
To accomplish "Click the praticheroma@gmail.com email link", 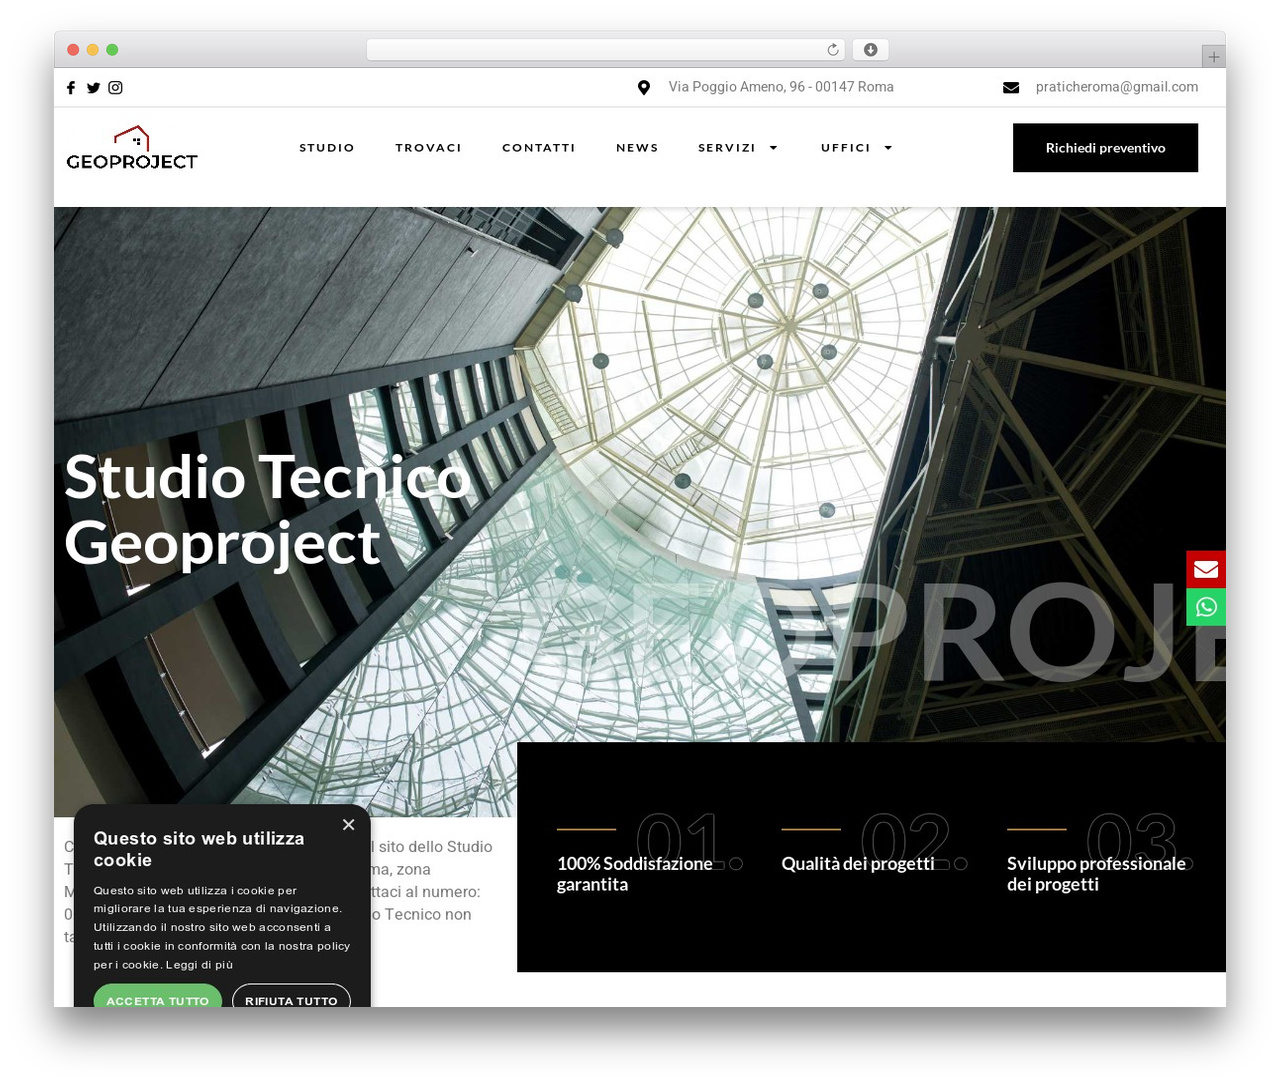I will [x=1117, y=87].
